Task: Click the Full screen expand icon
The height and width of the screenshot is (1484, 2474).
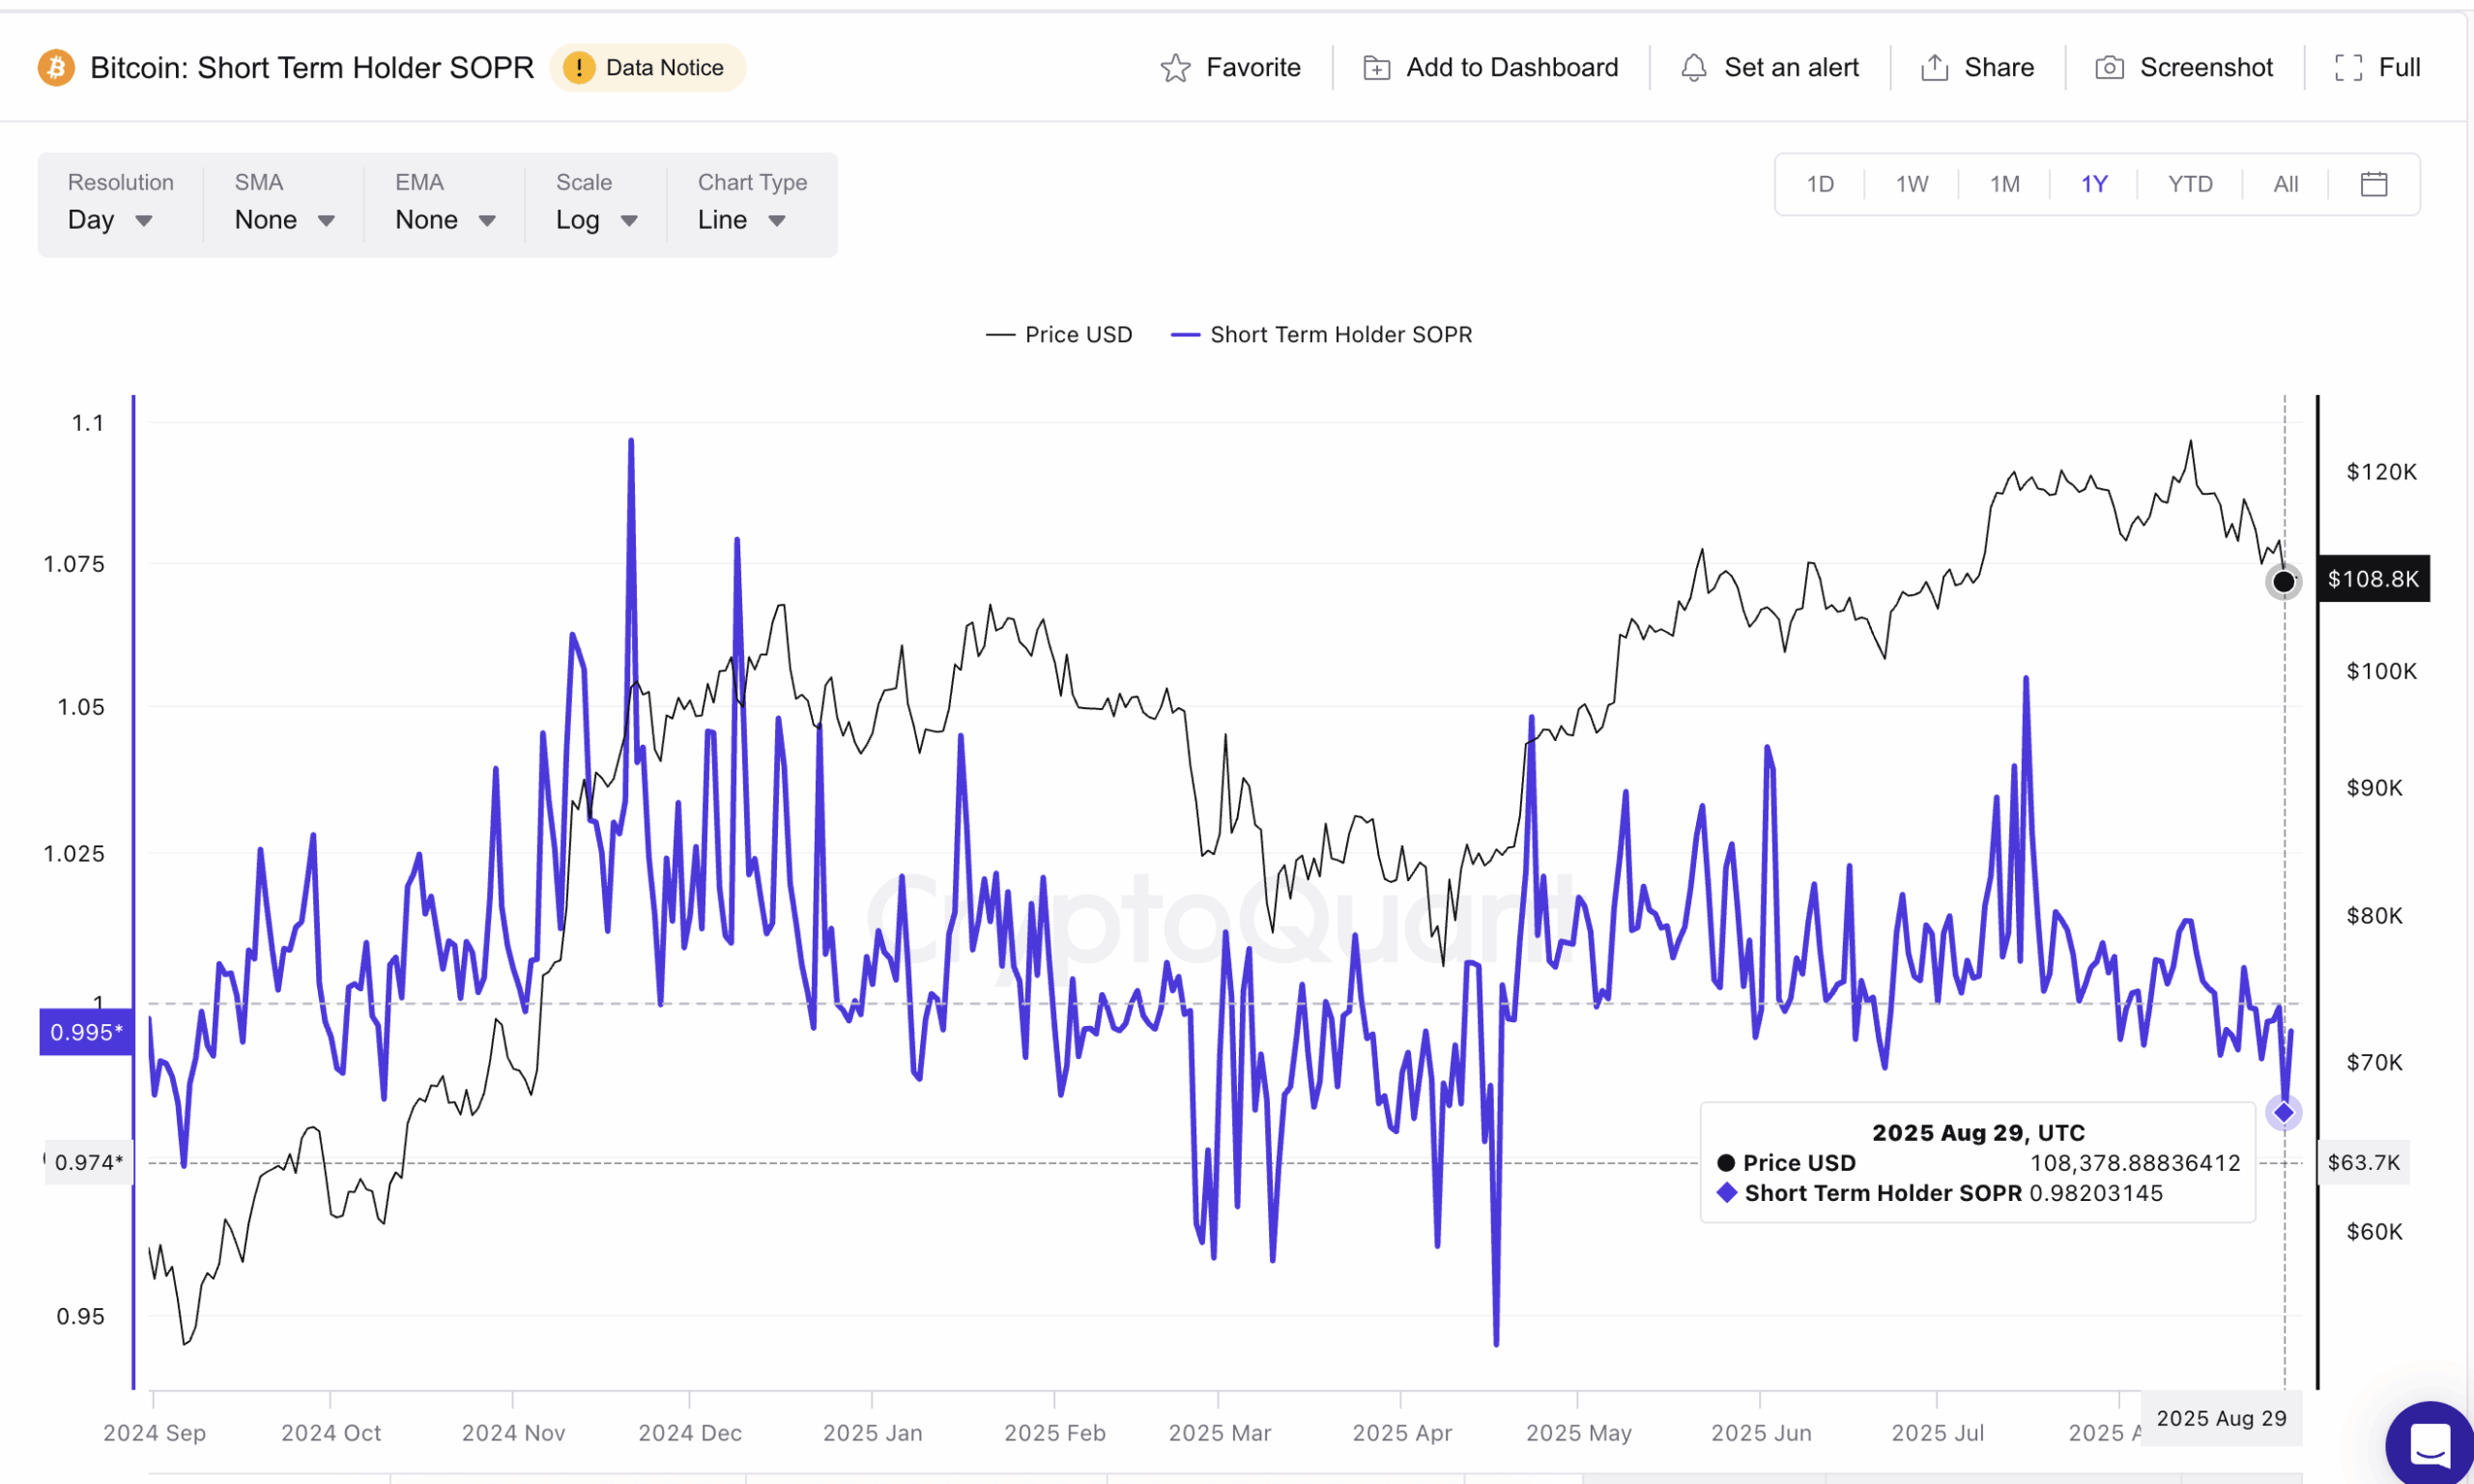Action: pyautogui.click(x=2348, y=68)
